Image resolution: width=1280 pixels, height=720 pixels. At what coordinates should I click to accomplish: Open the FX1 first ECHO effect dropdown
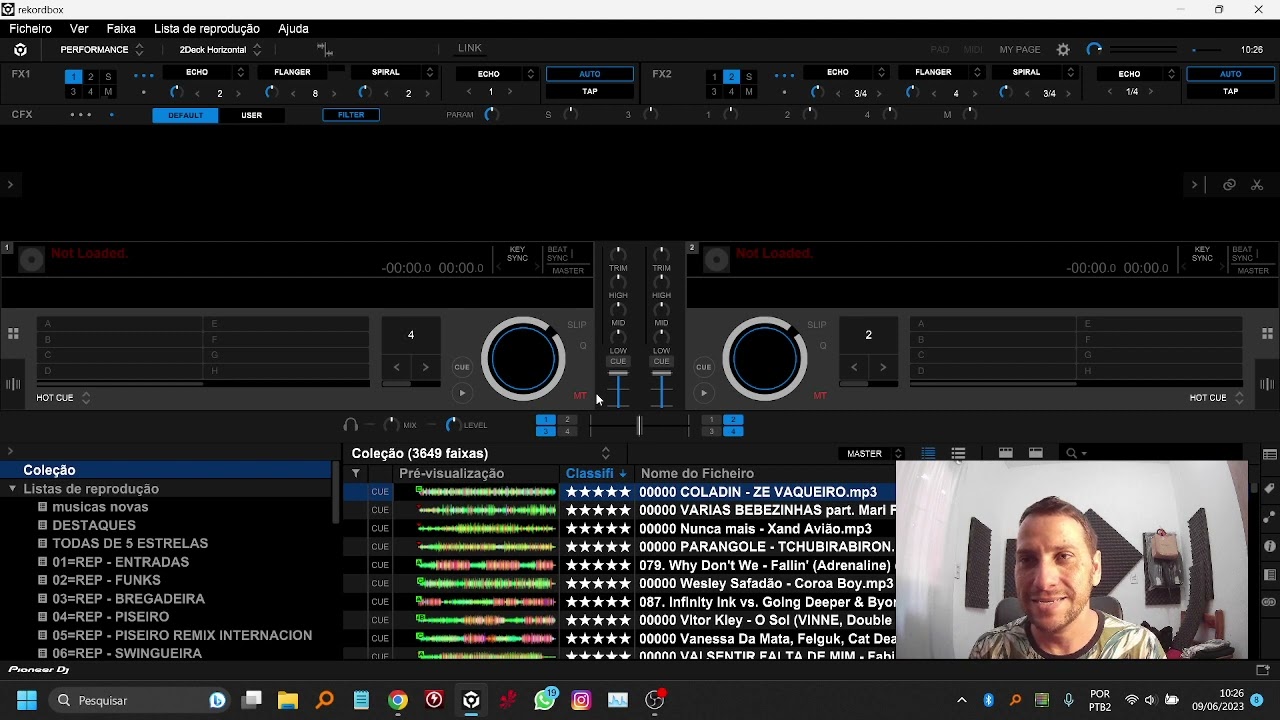205,72
